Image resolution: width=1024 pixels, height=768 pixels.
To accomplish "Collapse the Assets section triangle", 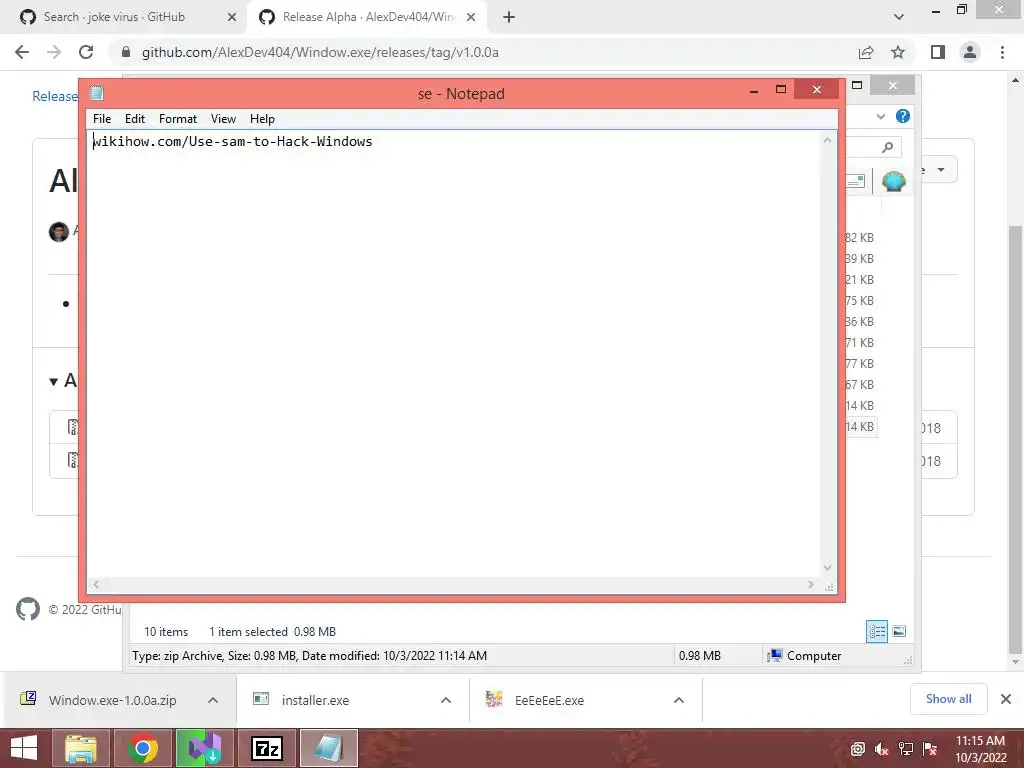I will [54, 381].
